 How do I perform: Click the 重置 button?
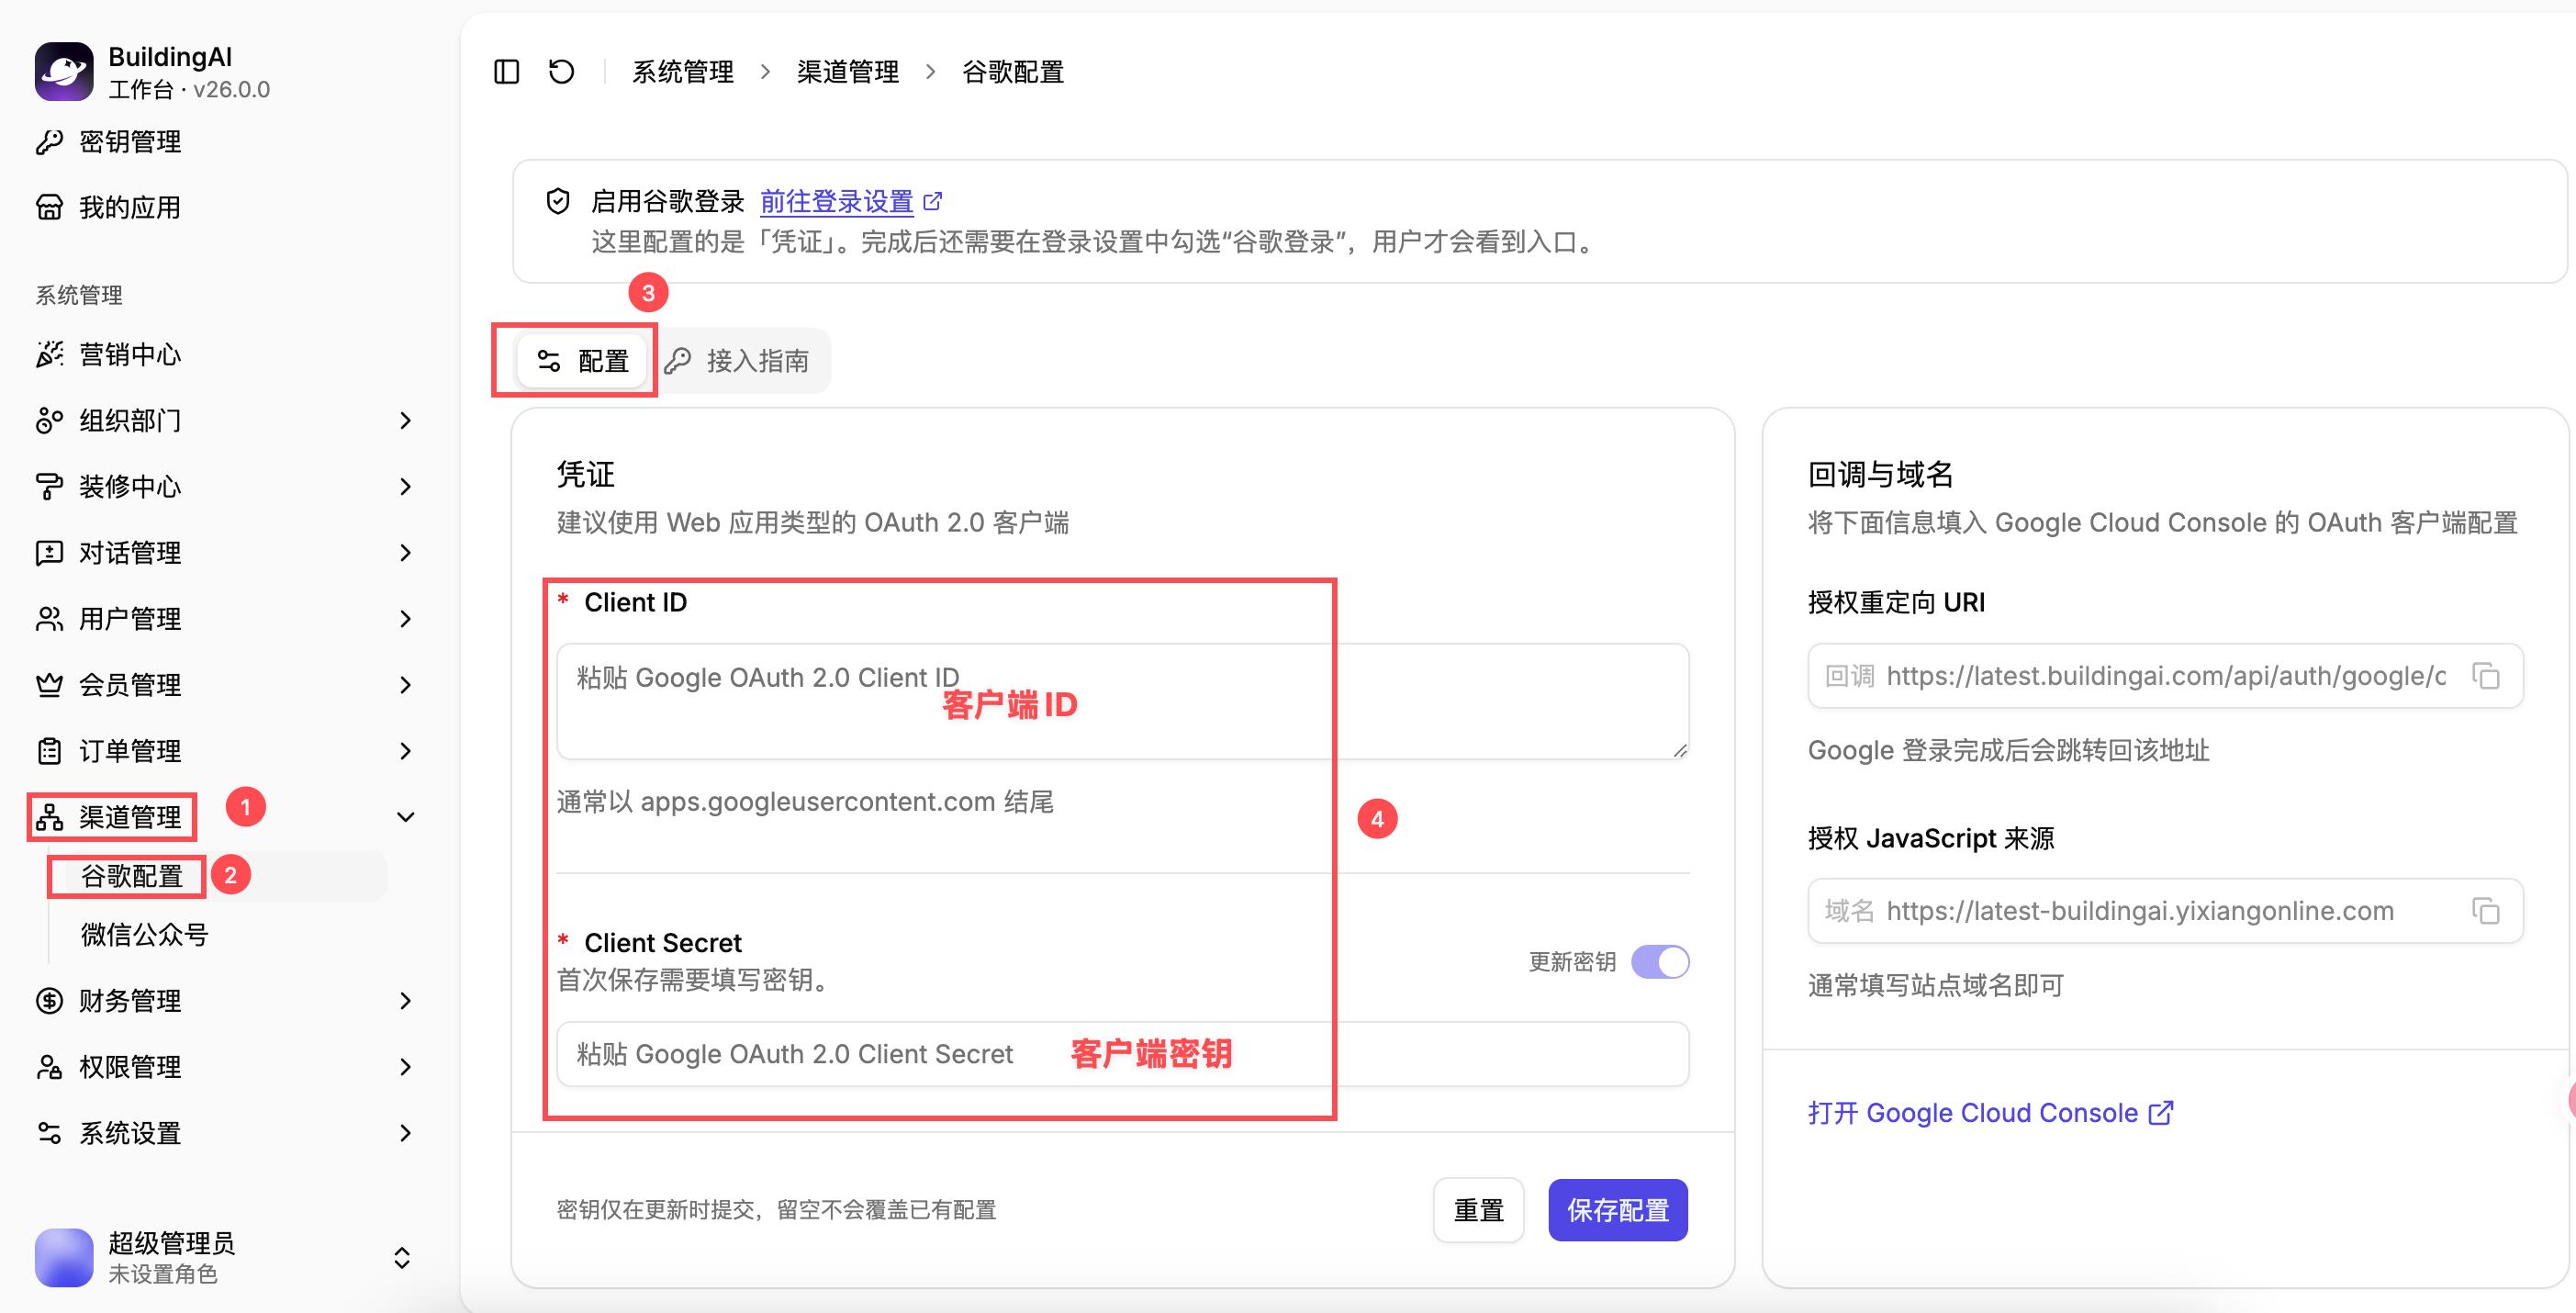1478,1210
